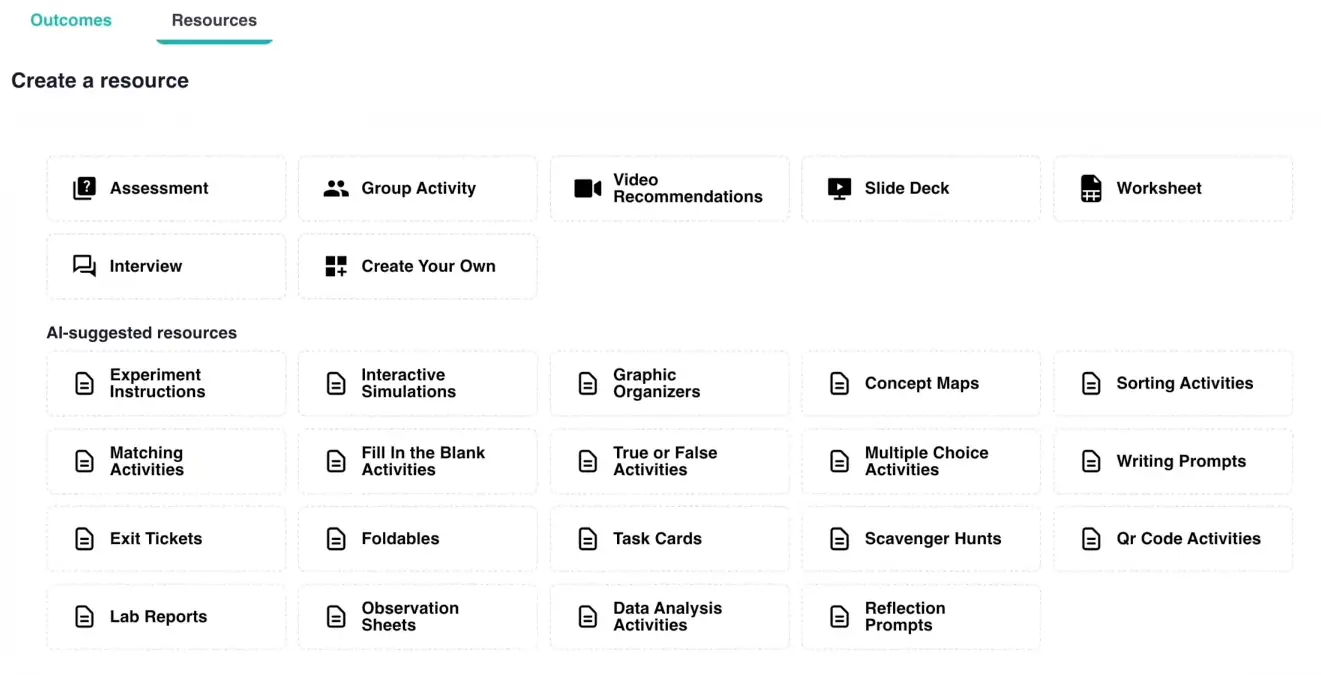The width and height of the screenshot is (1321, 675).
Task: Click the spreadsheet icon on Worksheet
Action: tap(1091, 188)
